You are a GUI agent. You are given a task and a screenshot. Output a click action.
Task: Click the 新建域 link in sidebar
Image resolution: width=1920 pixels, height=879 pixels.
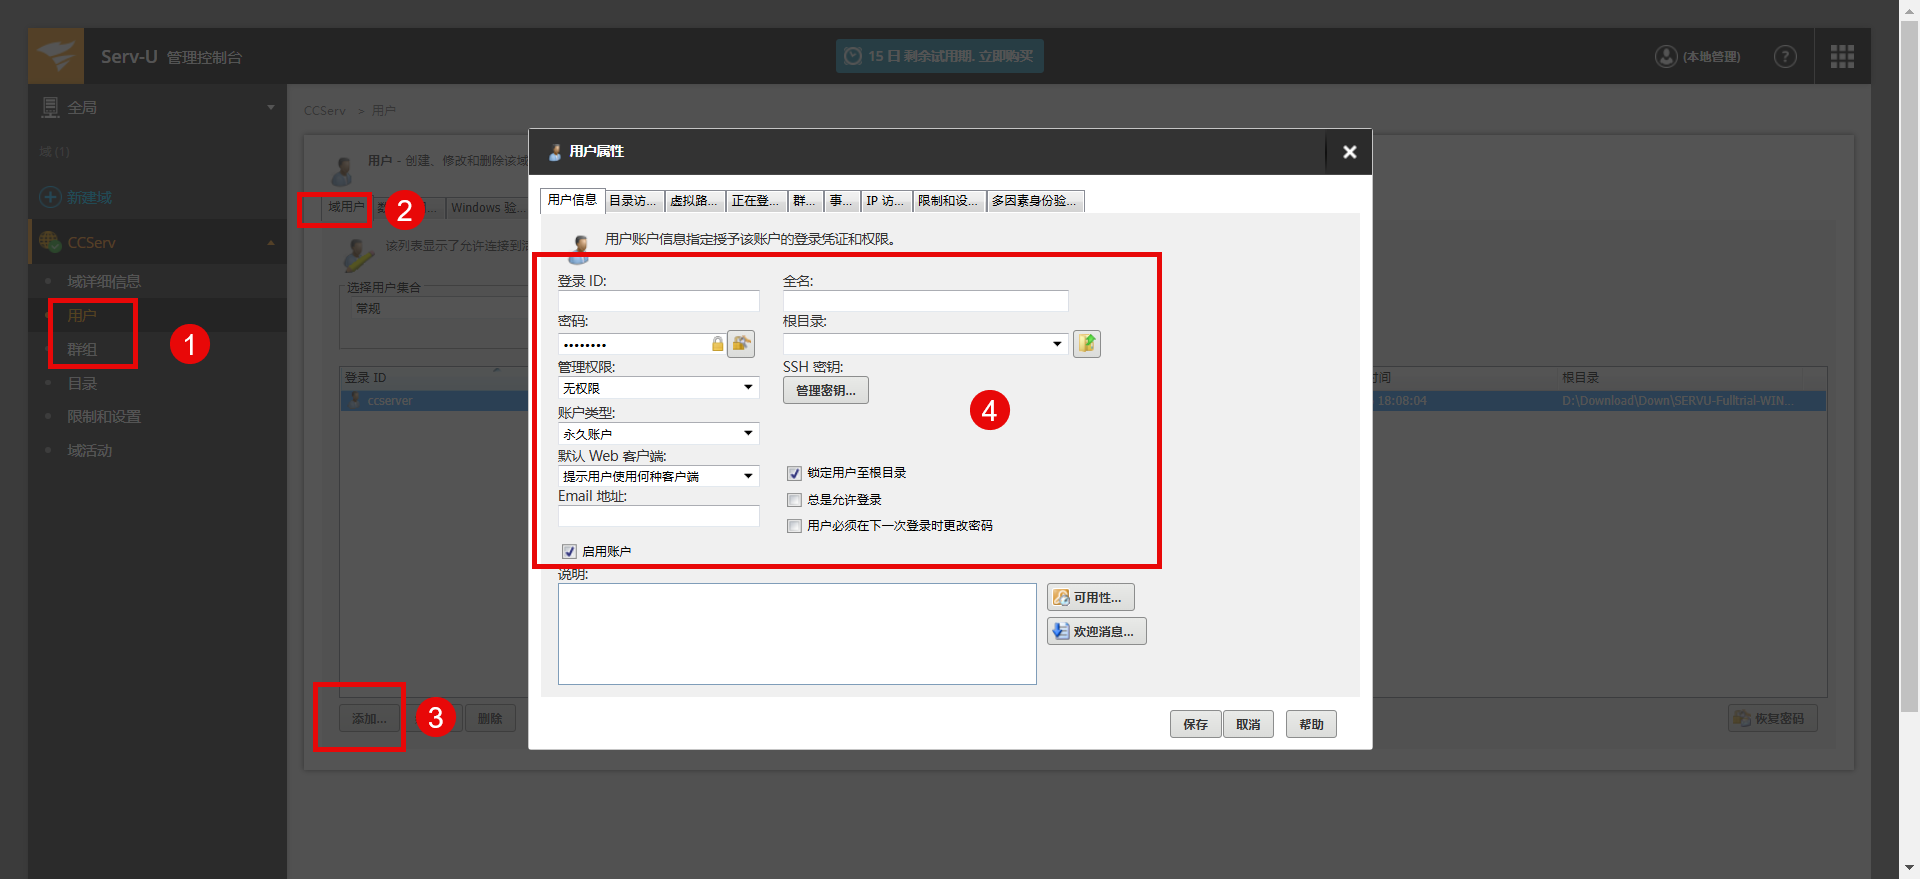coord(89,198)
